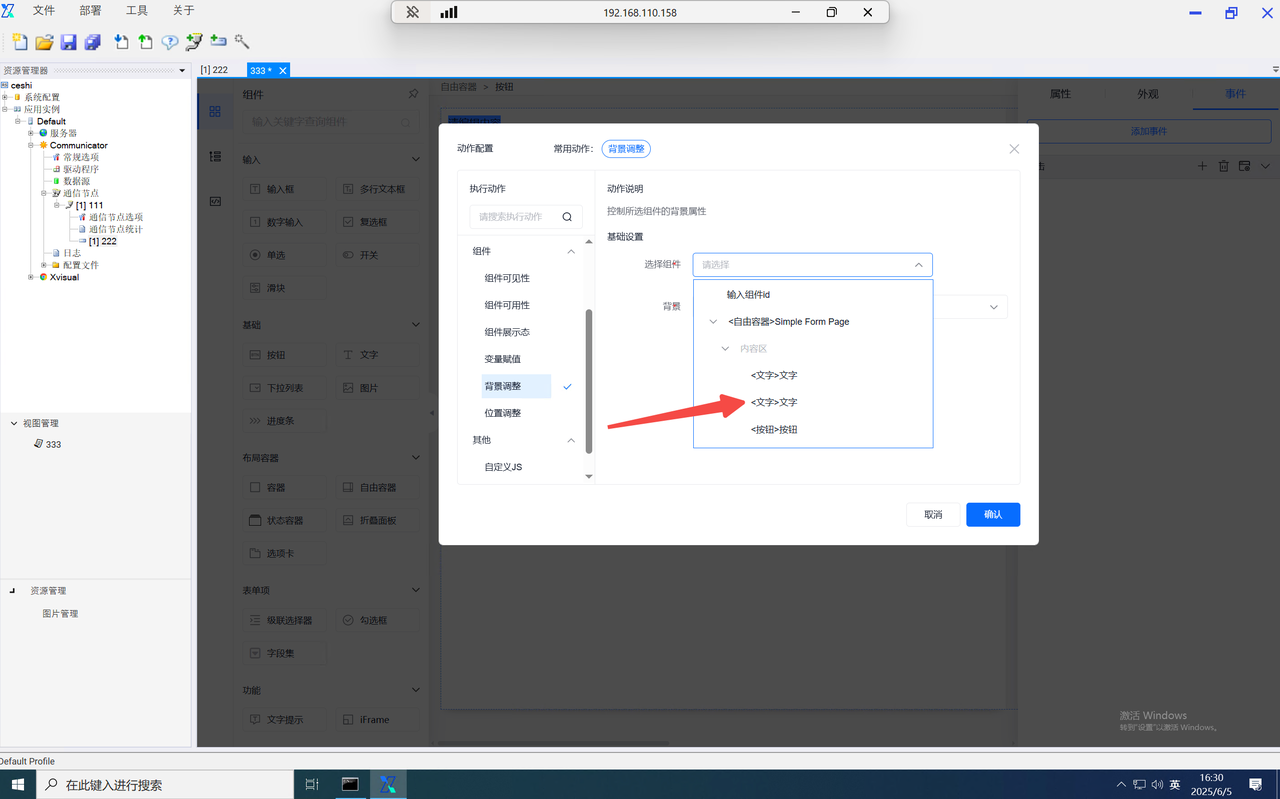Viewport: 1280px width, 799px height.
Task: Collapse <自由容器>Simple Form Page node
Action: 713,322
